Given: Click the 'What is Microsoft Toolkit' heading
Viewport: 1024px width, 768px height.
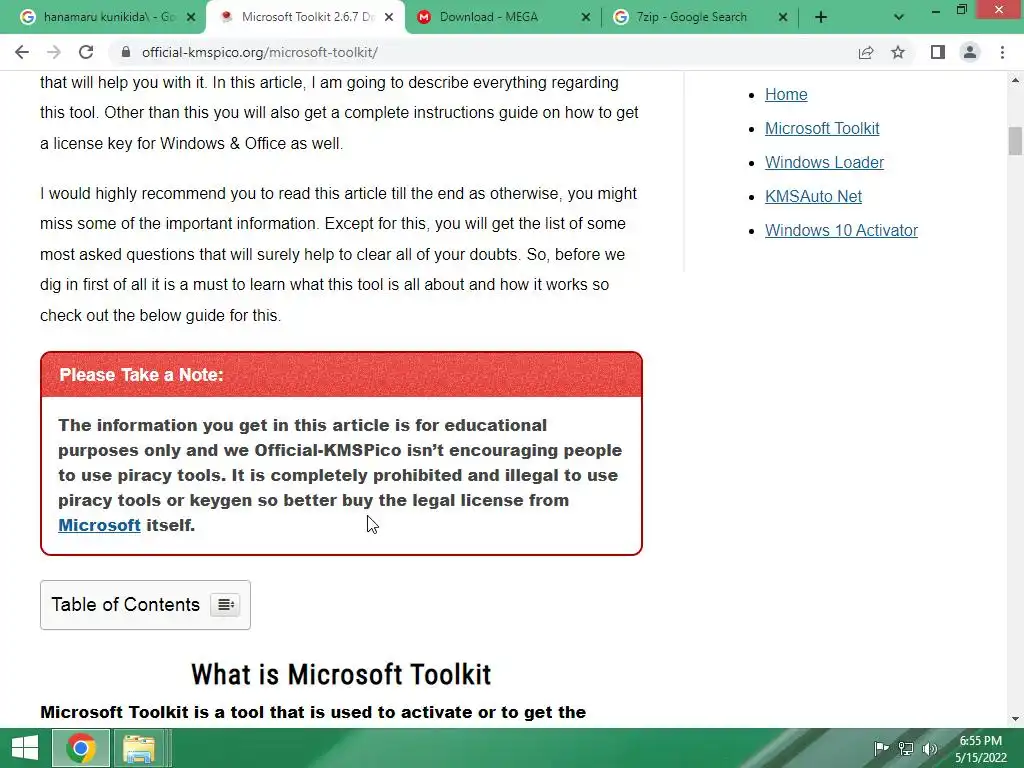Looking at the screenshot, I should pyautogui.click(x=341, y=675).
